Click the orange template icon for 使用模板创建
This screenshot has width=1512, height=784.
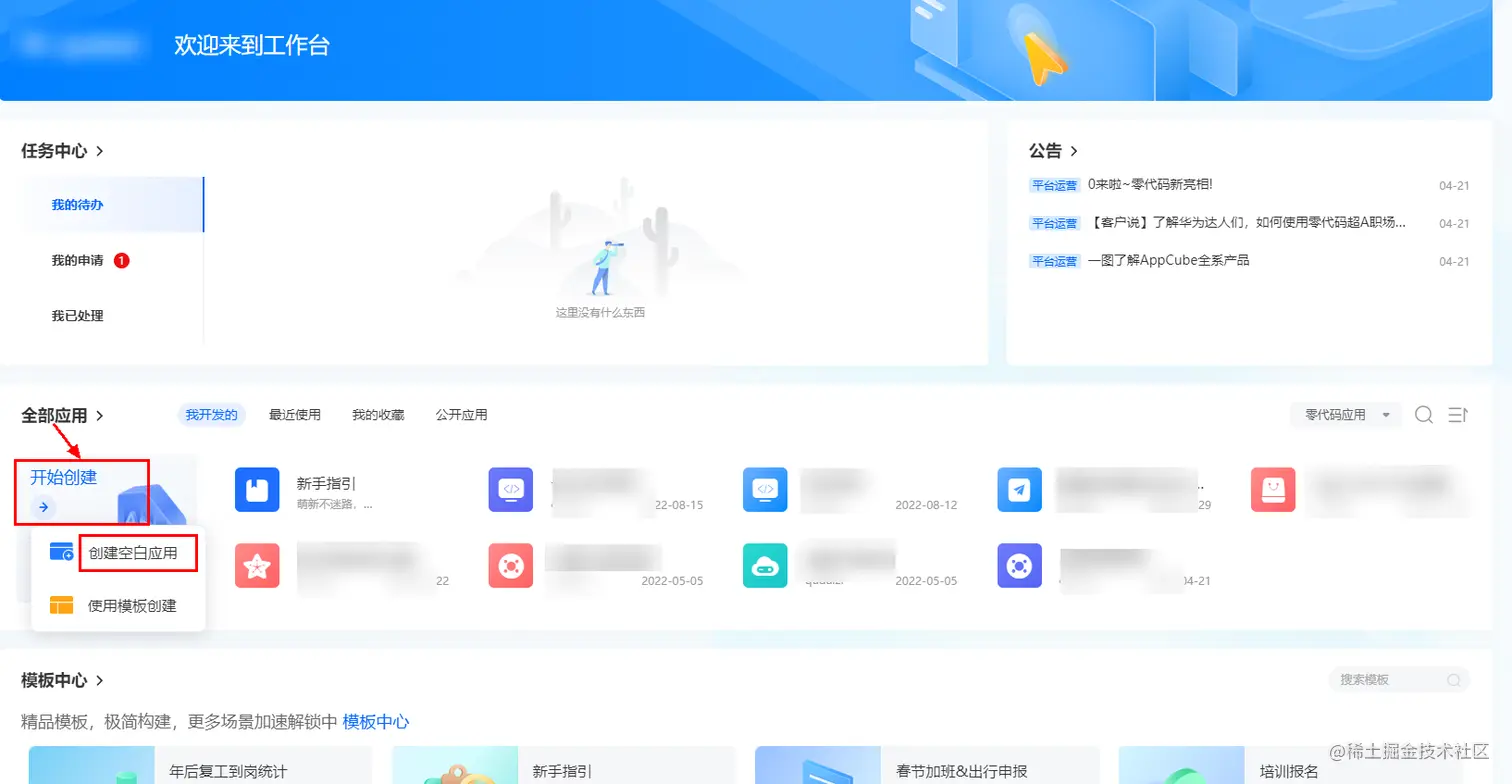coord(61,605)
